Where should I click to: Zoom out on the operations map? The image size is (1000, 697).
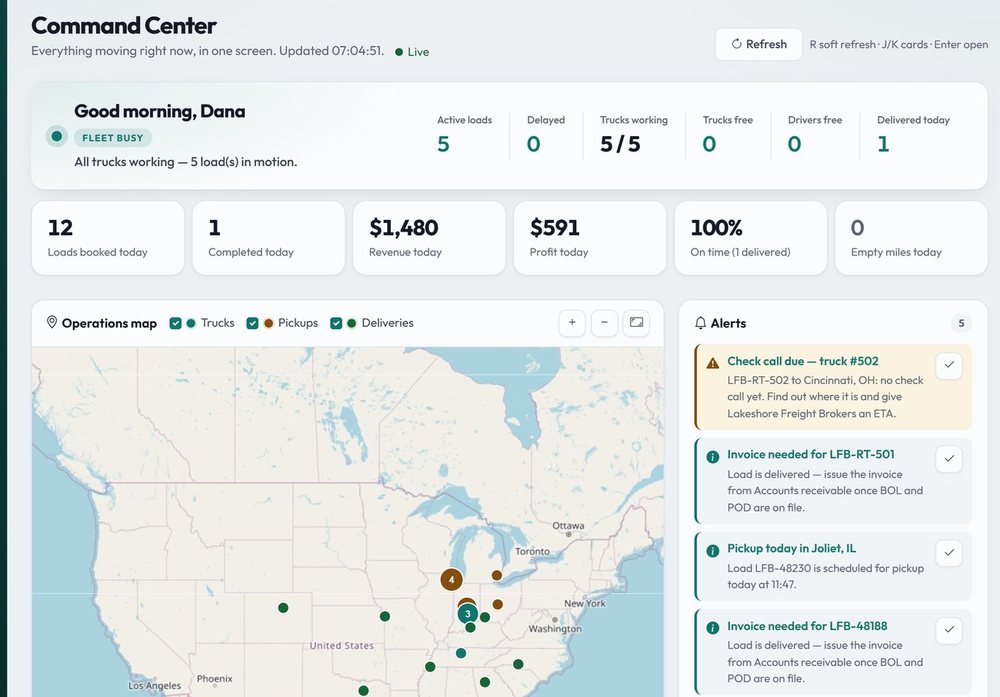click(605, 323)
